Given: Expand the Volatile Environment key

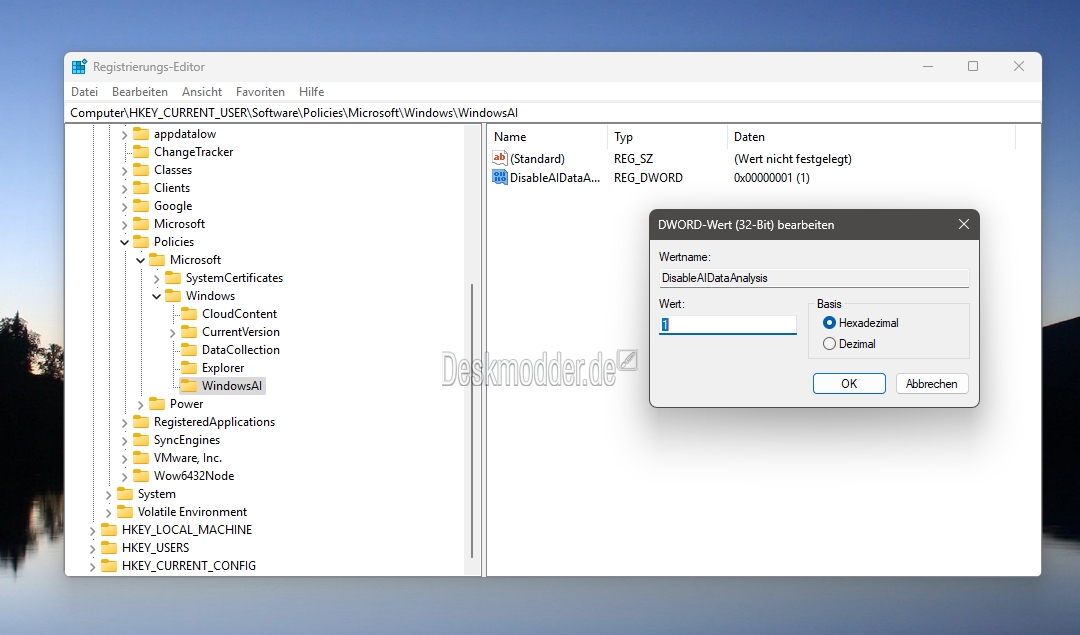Looking at the screenshot, I should (x=108, y=512).
